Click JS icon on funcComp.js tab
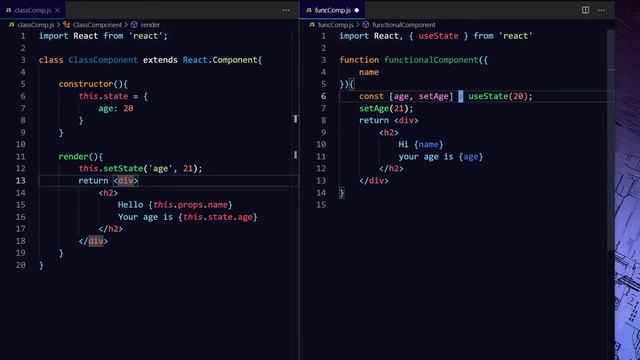640x360 pixels. coord(309,10)
